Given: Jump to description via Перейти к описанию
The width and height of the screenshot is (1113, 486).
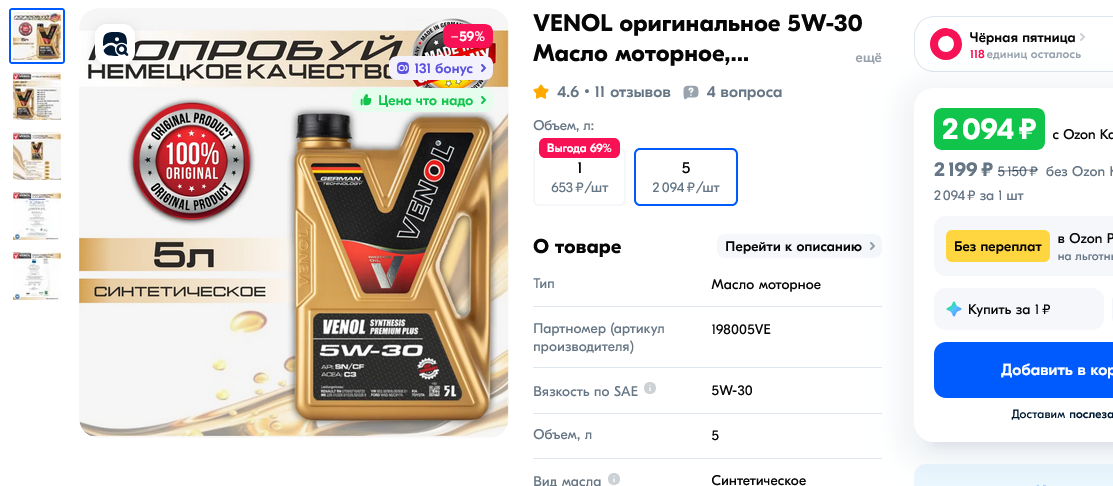Looking at the screenshot, I should [x=799, y=247].
